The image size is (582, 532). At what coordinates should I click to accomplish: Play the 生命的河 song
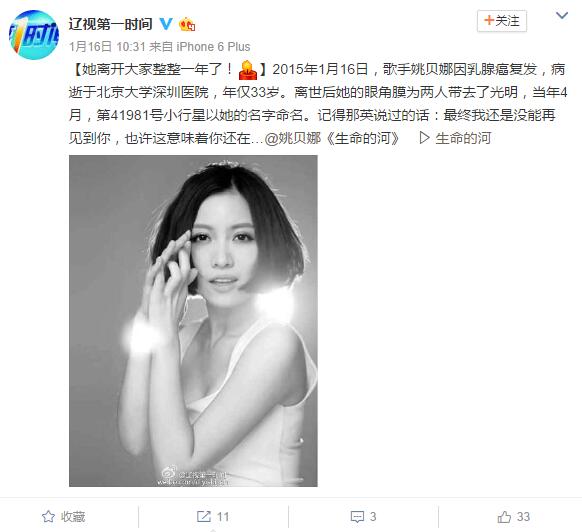click(455, 138)
